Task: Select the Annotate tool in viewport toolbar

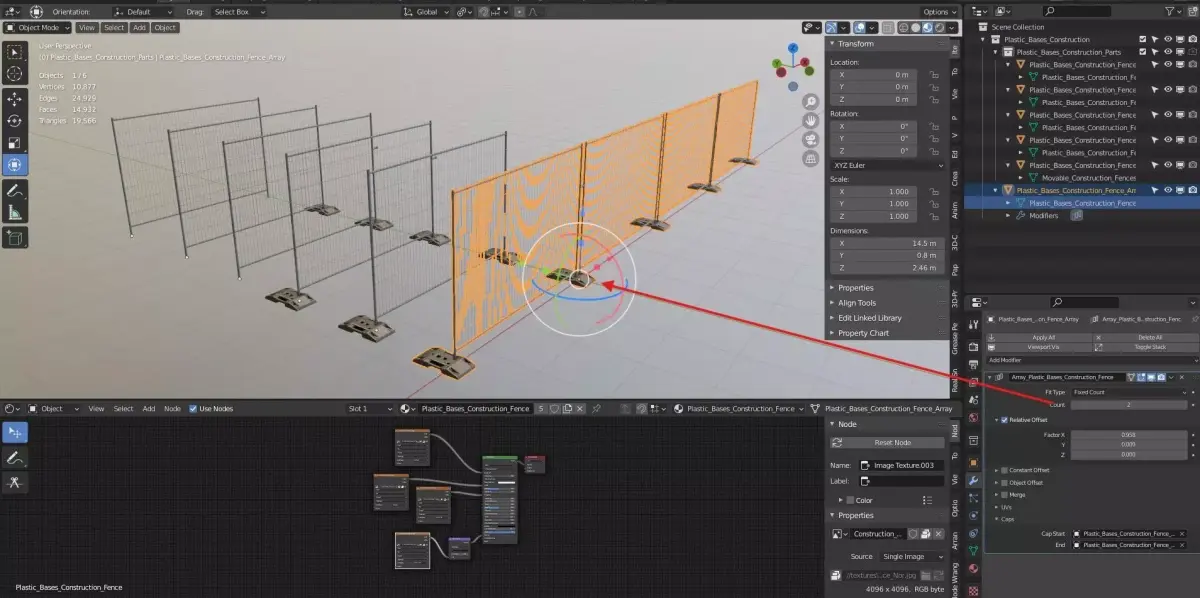Action: 15,190
